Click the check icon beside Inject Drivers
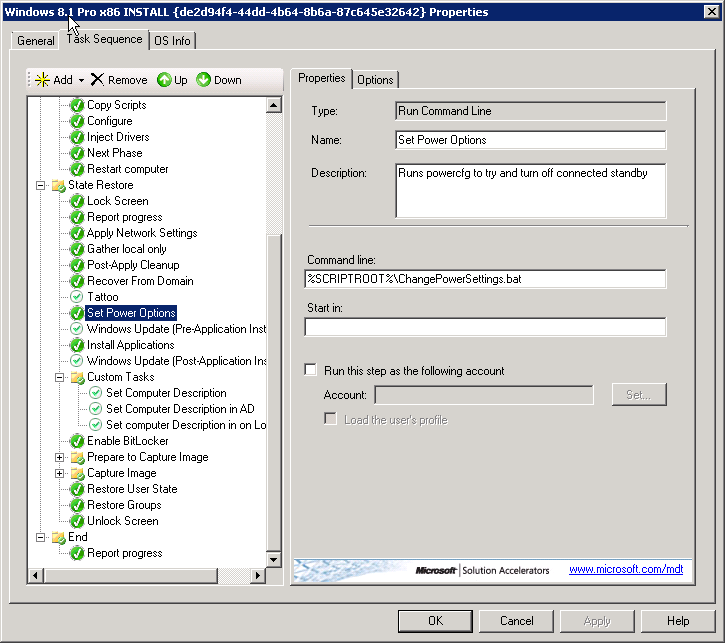 pos(77,137)
